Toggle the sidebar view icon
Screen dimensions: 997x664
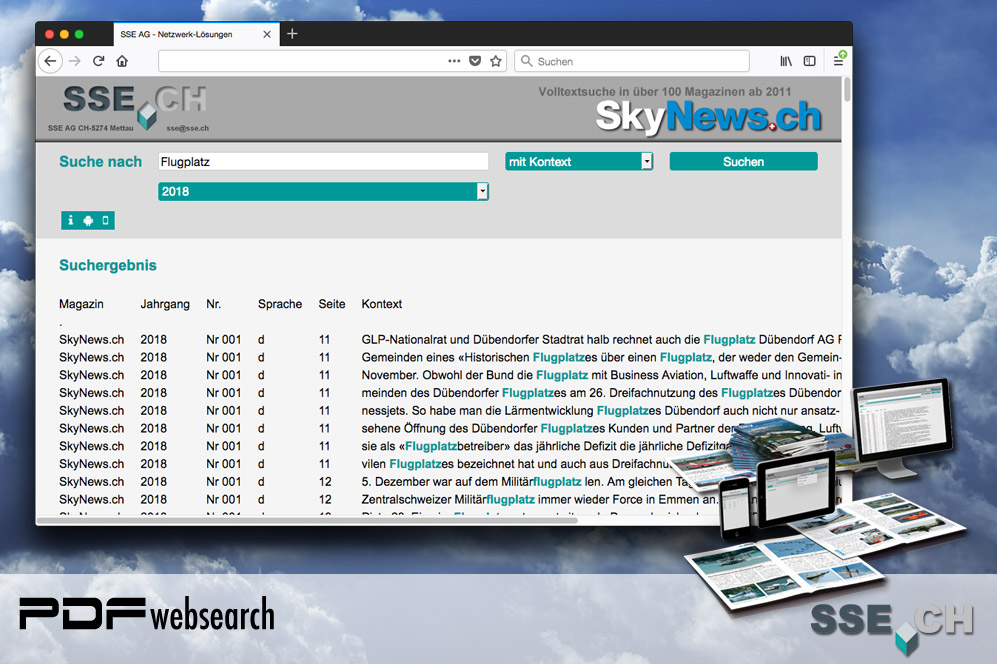coord(809,61)
